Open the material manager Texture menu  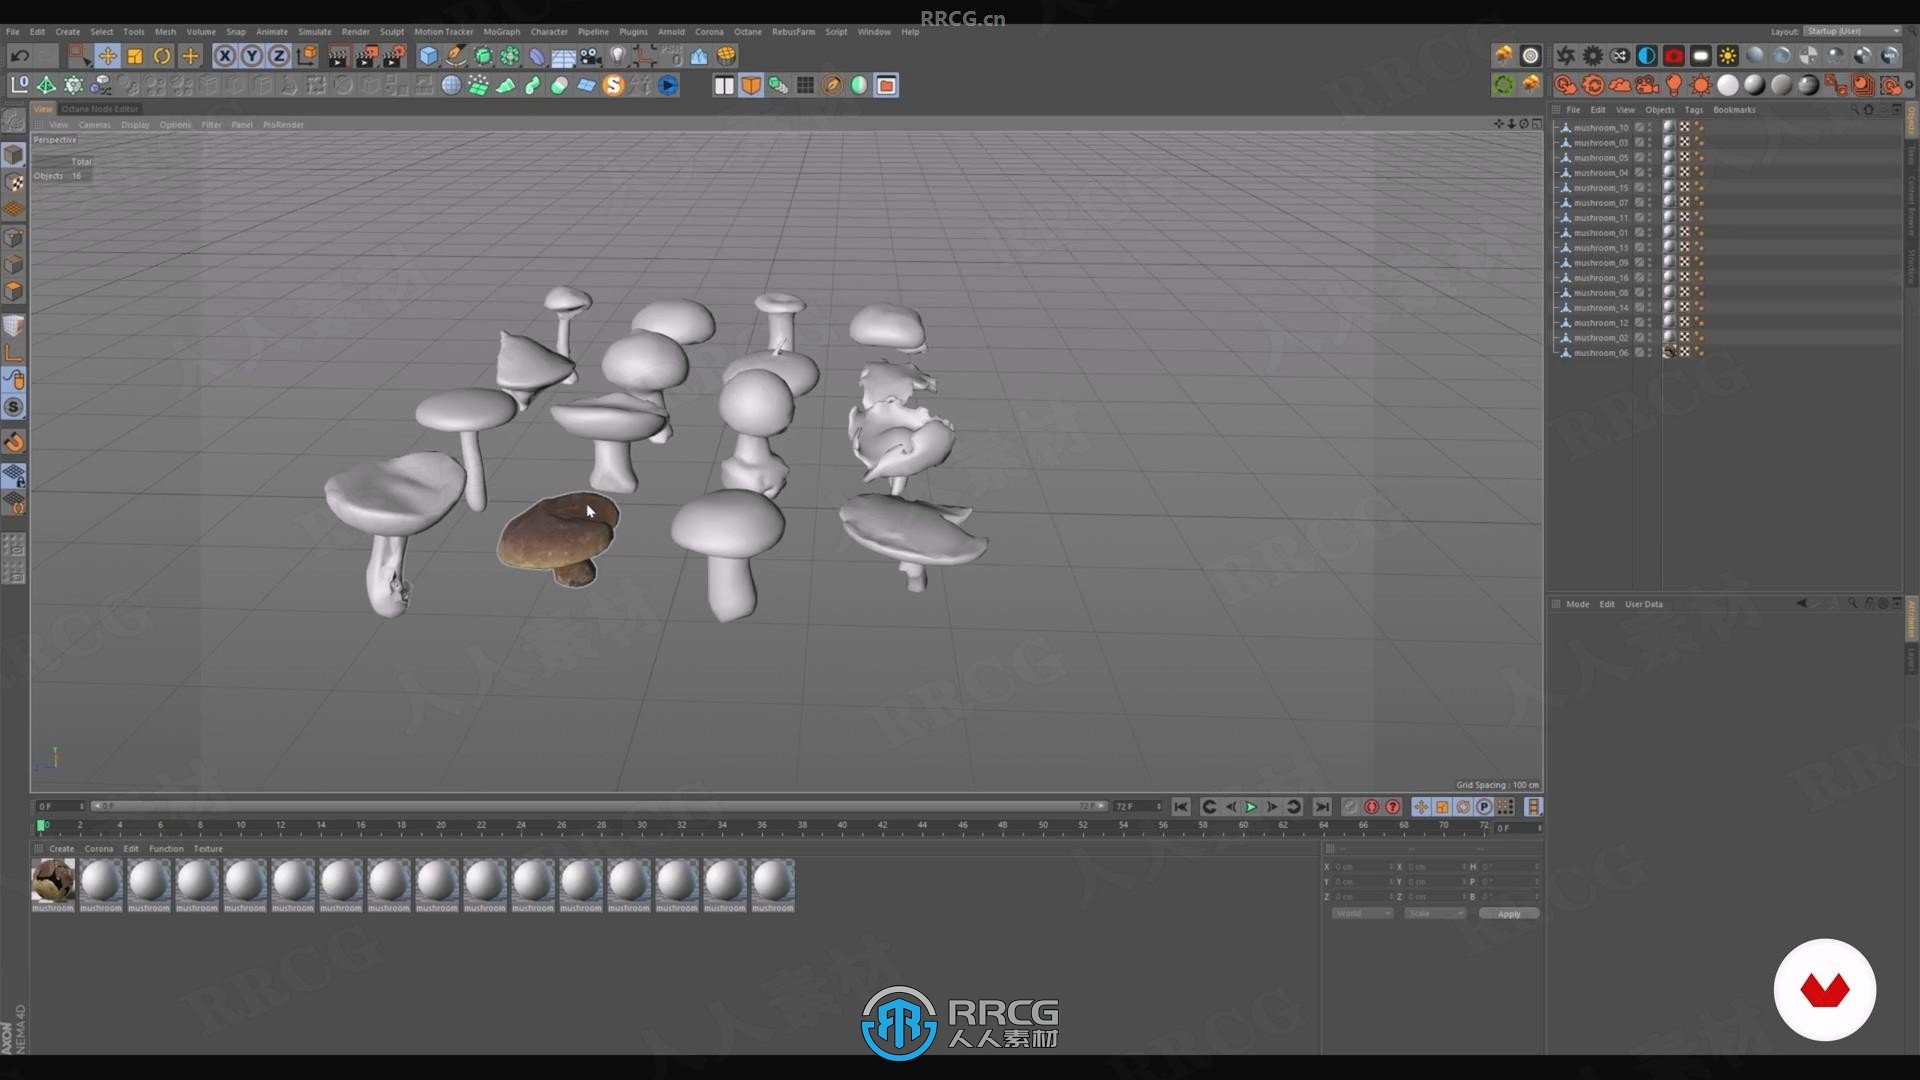pos(208,849)
